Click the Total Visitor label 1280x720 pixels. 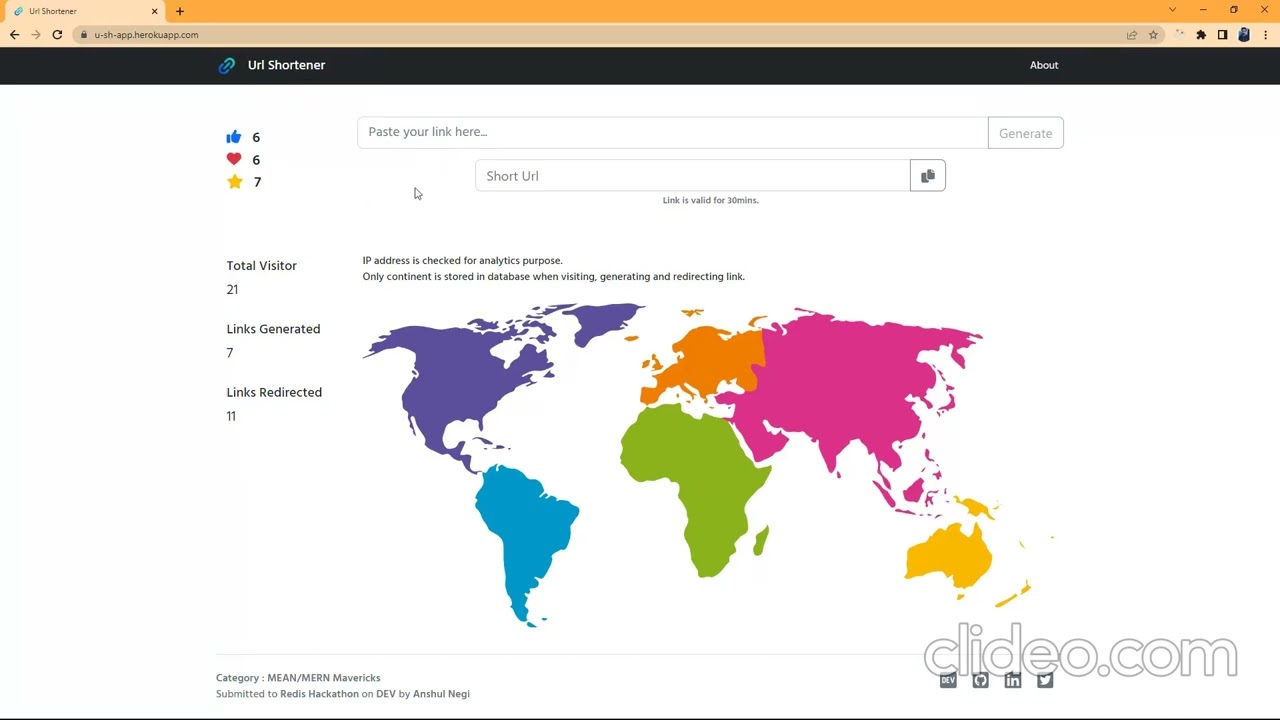coord(262,266)
